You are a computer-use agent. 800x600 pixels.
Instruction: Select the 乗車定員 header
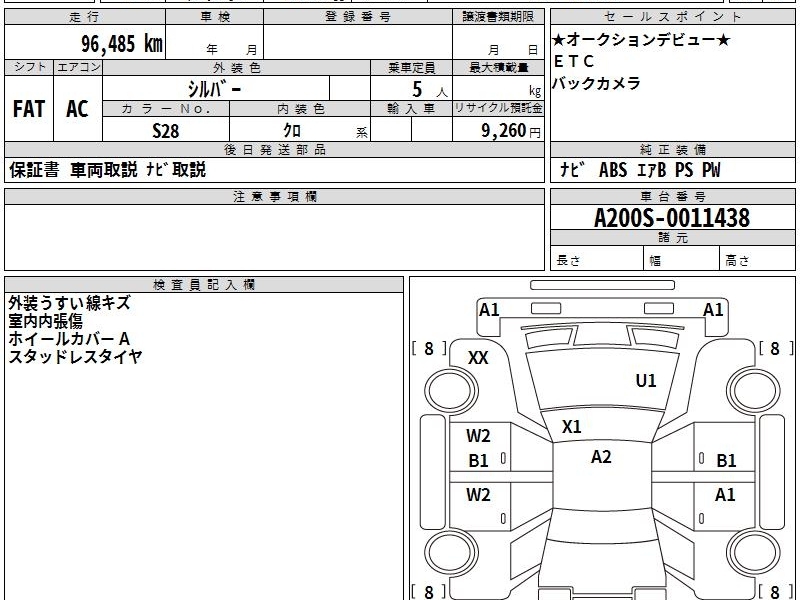click(x=411, y=67)
